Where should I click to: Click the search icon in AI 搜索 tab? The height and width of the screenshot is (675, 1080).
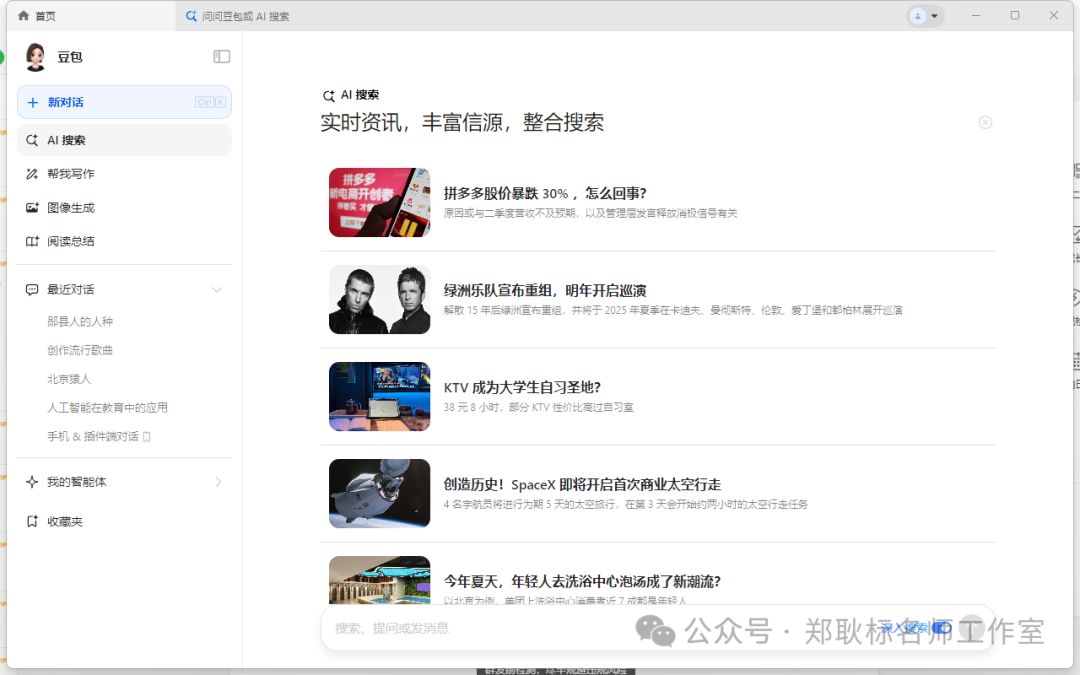(191, 16)
